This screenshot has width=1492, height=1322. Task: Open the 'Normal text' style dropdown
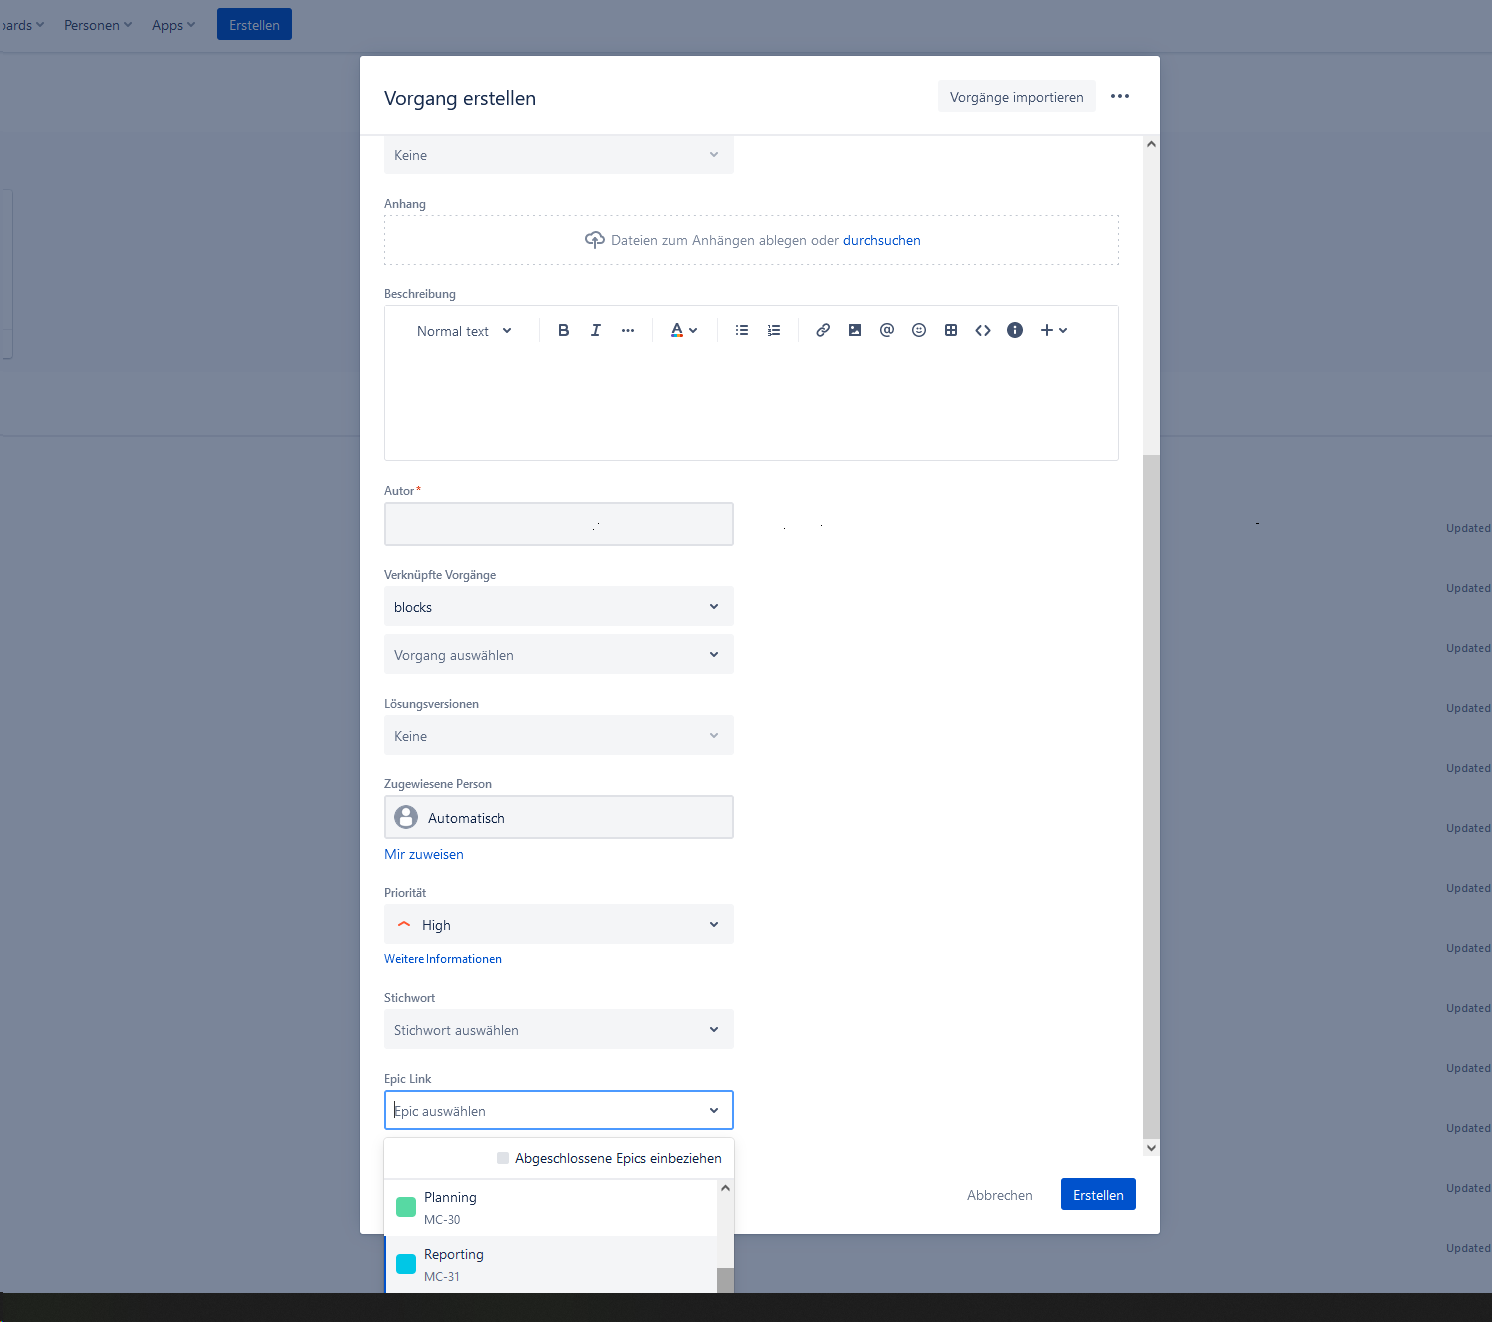click(463, 330)
